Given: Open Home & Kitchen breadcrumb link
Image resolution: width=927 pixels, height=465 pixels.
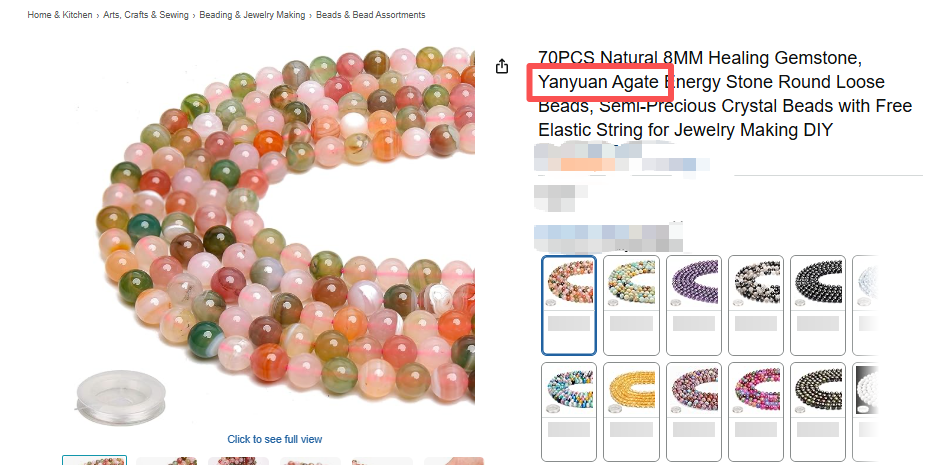Looking at the screenshot, I should coord(60,15).
